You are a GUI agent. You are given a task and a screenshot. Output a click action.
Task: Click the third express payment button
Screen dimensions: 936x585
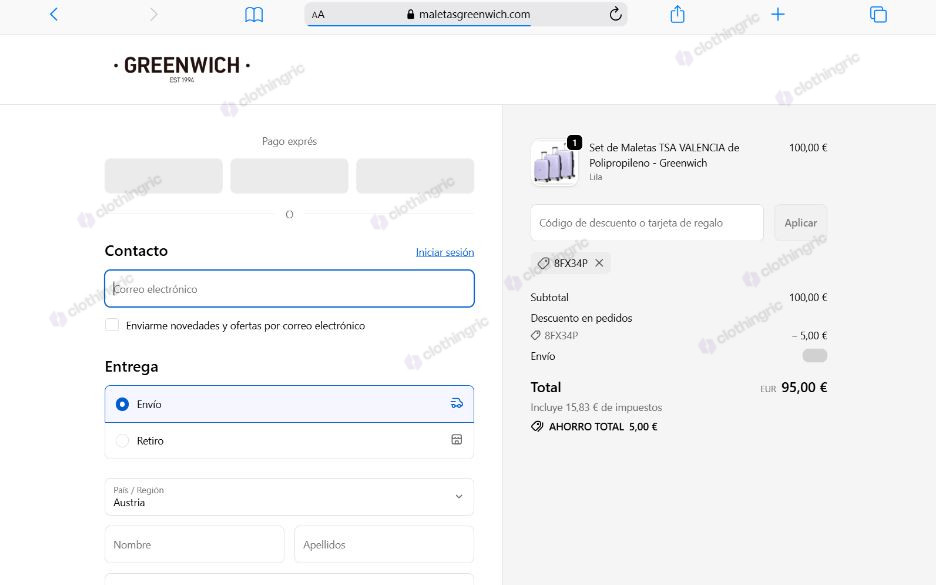point(415,176)
